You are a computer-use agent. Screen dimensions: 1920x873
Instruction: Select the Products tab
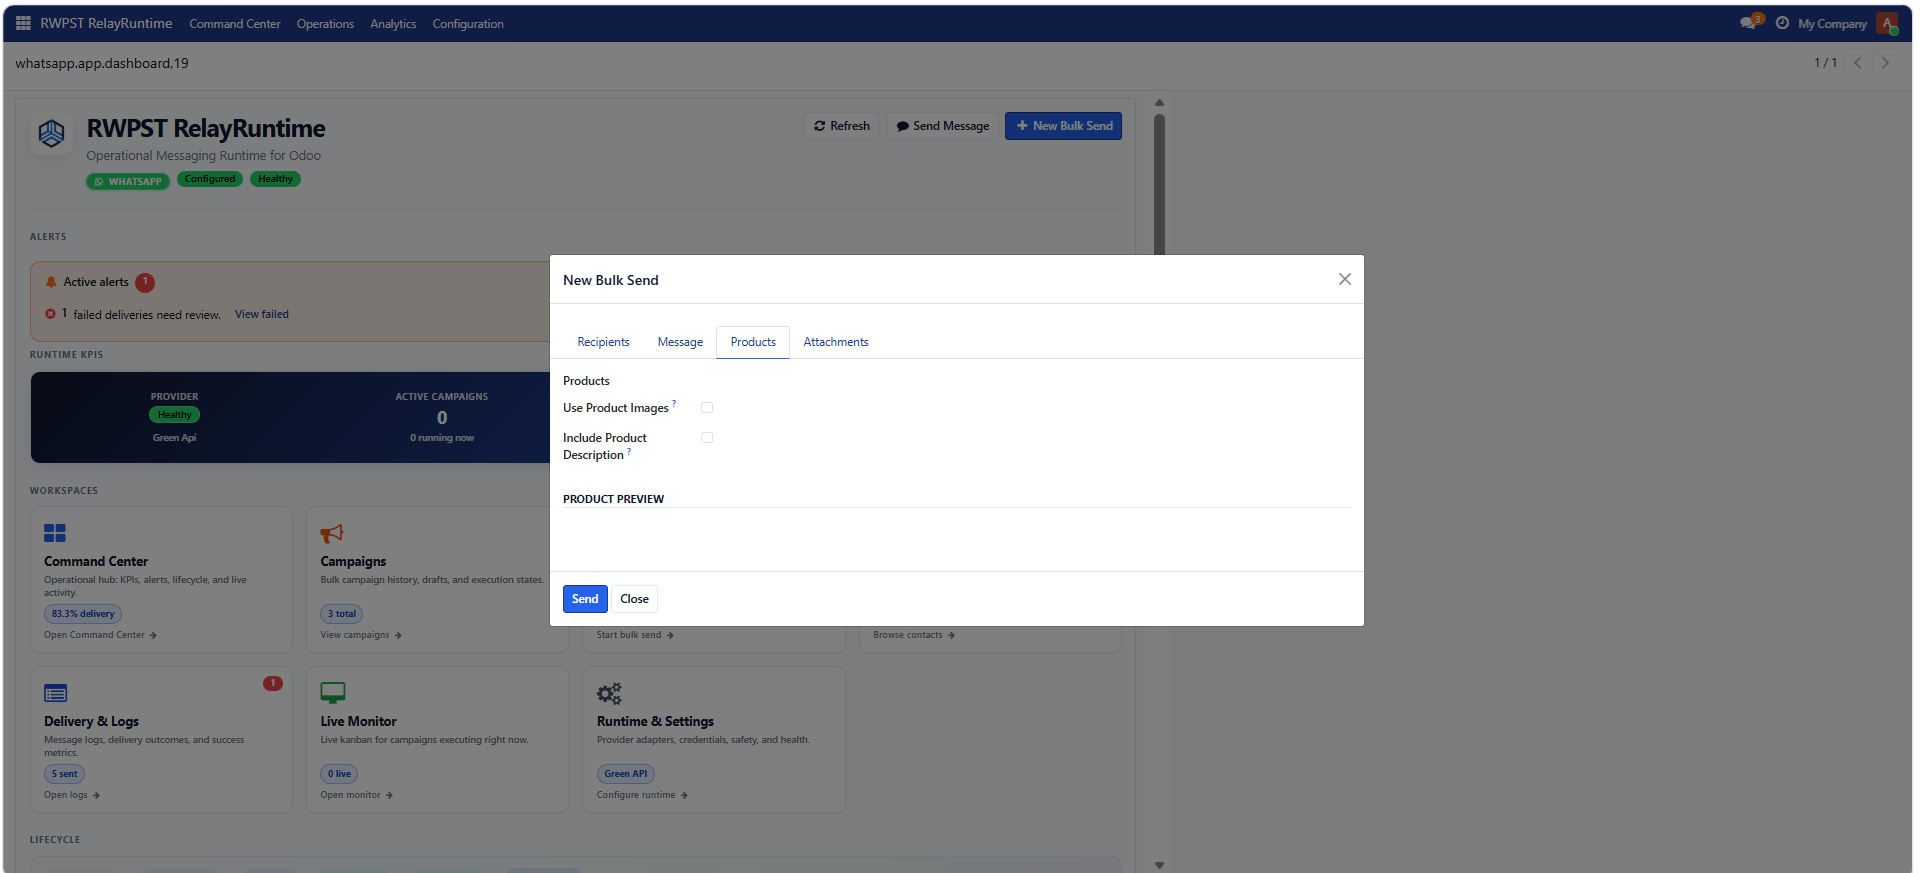pyautogui.click(x=753, y=342)
